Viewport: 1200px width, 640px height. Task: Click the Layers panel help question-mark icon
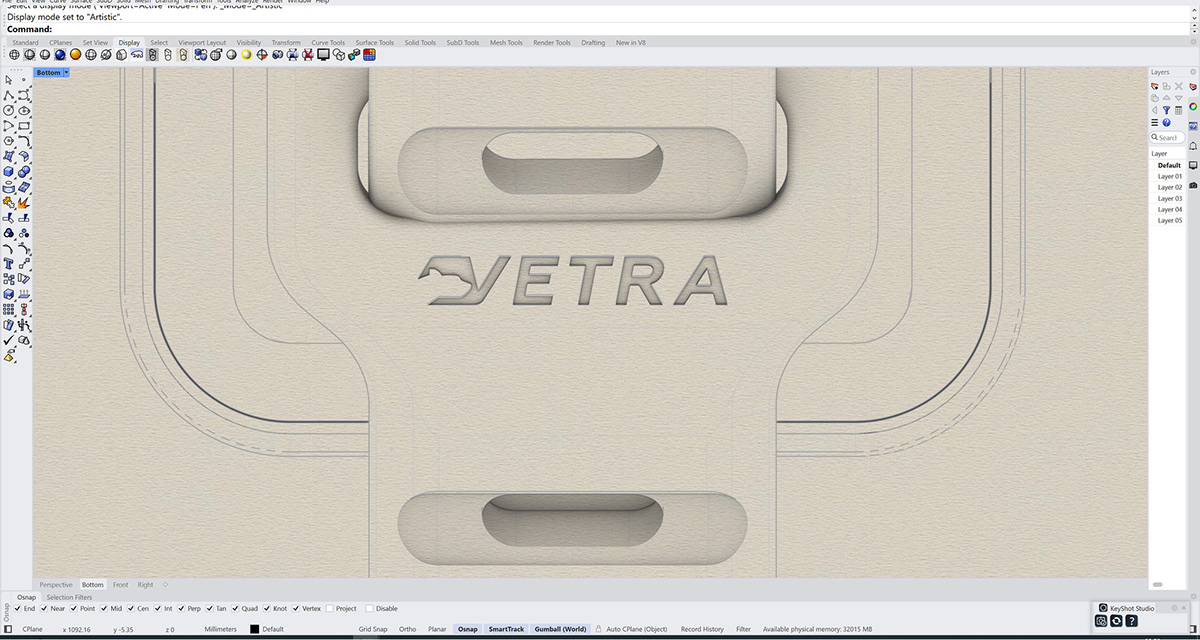(x=1167, y=122)
